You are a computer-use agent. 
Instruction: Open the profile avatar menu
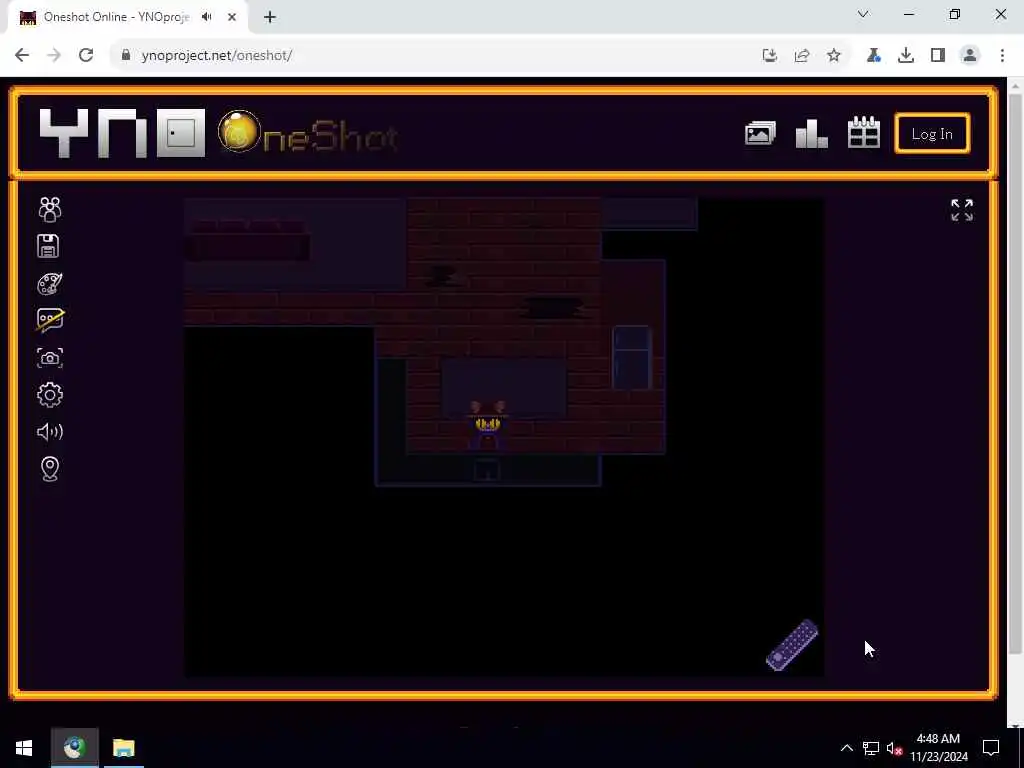point(970,56)
